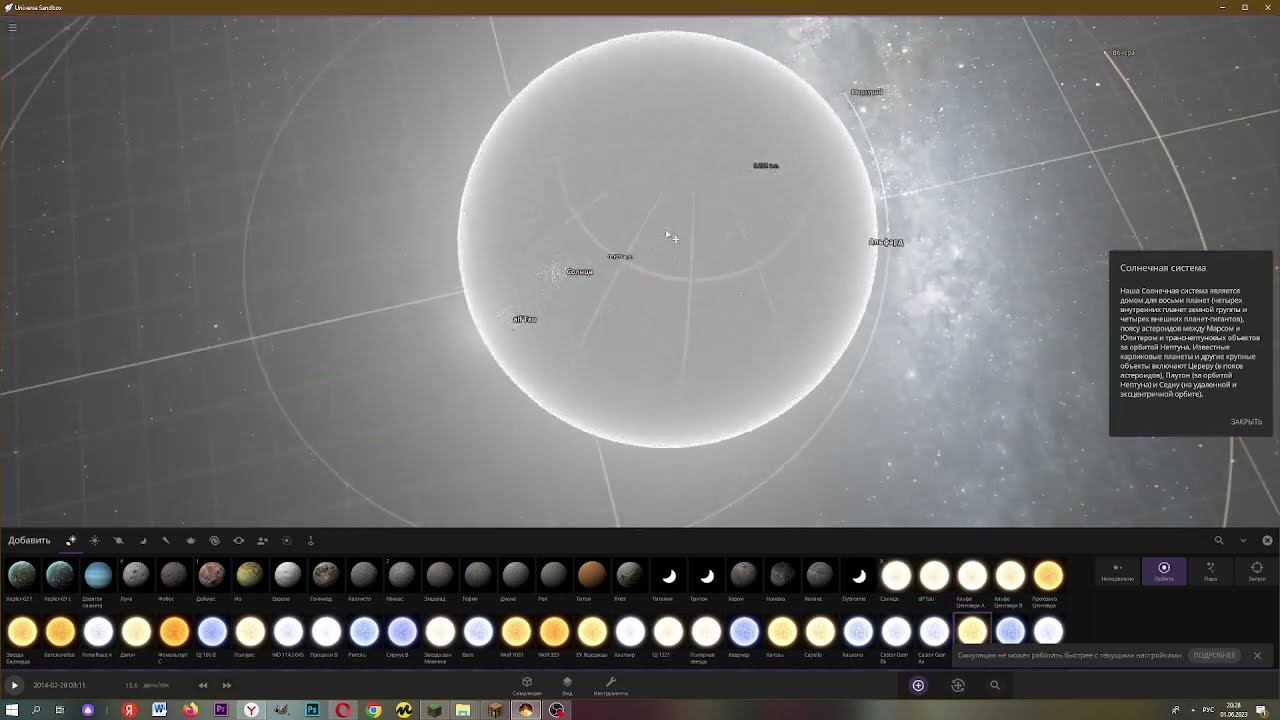Close the add objects panel
Screen dimensions: 1280x720
[1267, 540]
